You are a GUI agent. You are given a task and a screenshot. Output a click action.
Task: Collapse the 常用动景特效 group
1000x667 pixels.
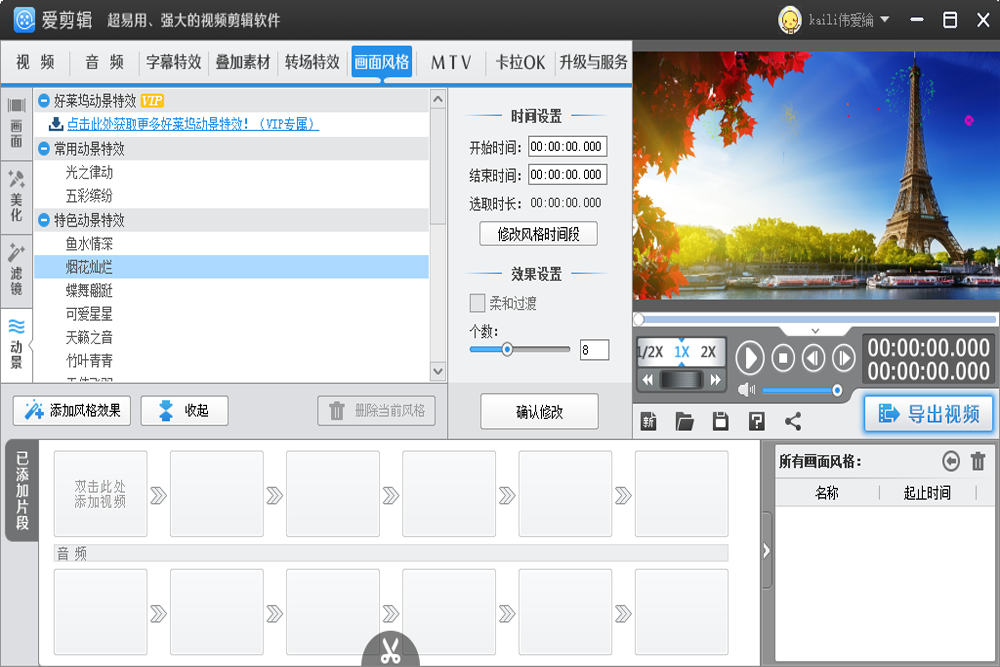[x=44, y=148]
